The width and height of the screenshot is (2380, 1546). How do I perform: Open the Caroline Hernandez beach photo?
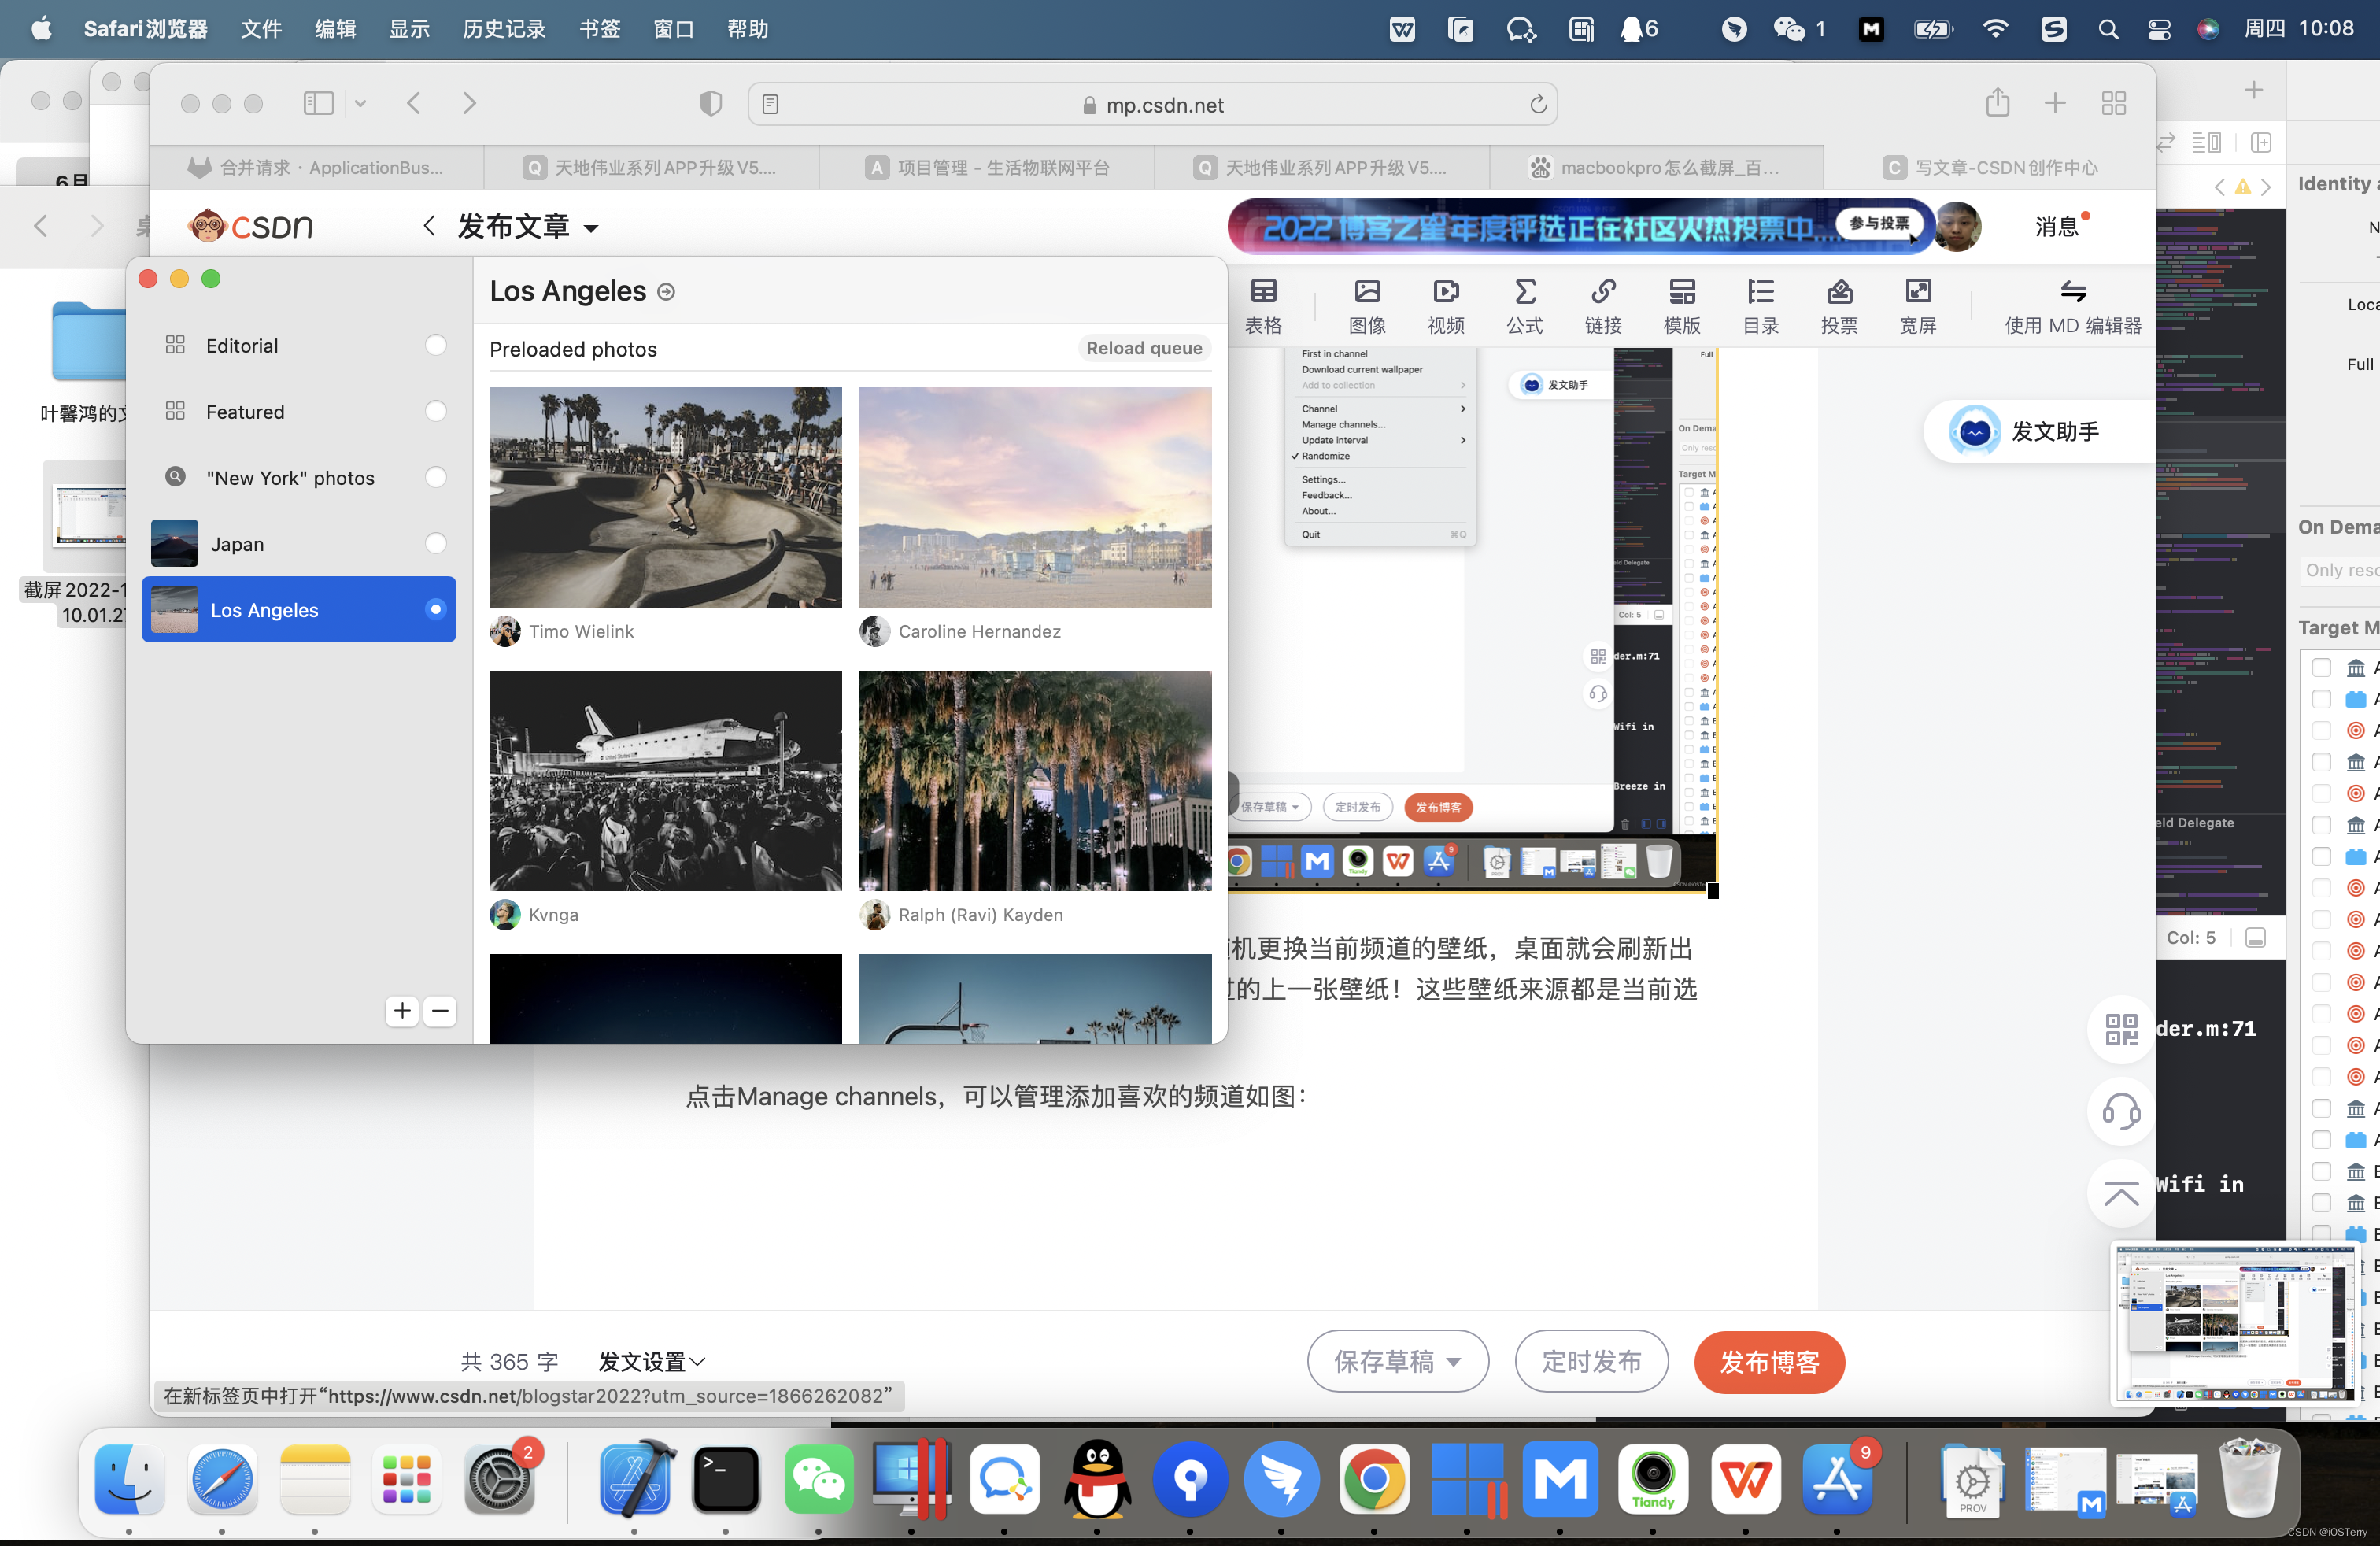1035,497
